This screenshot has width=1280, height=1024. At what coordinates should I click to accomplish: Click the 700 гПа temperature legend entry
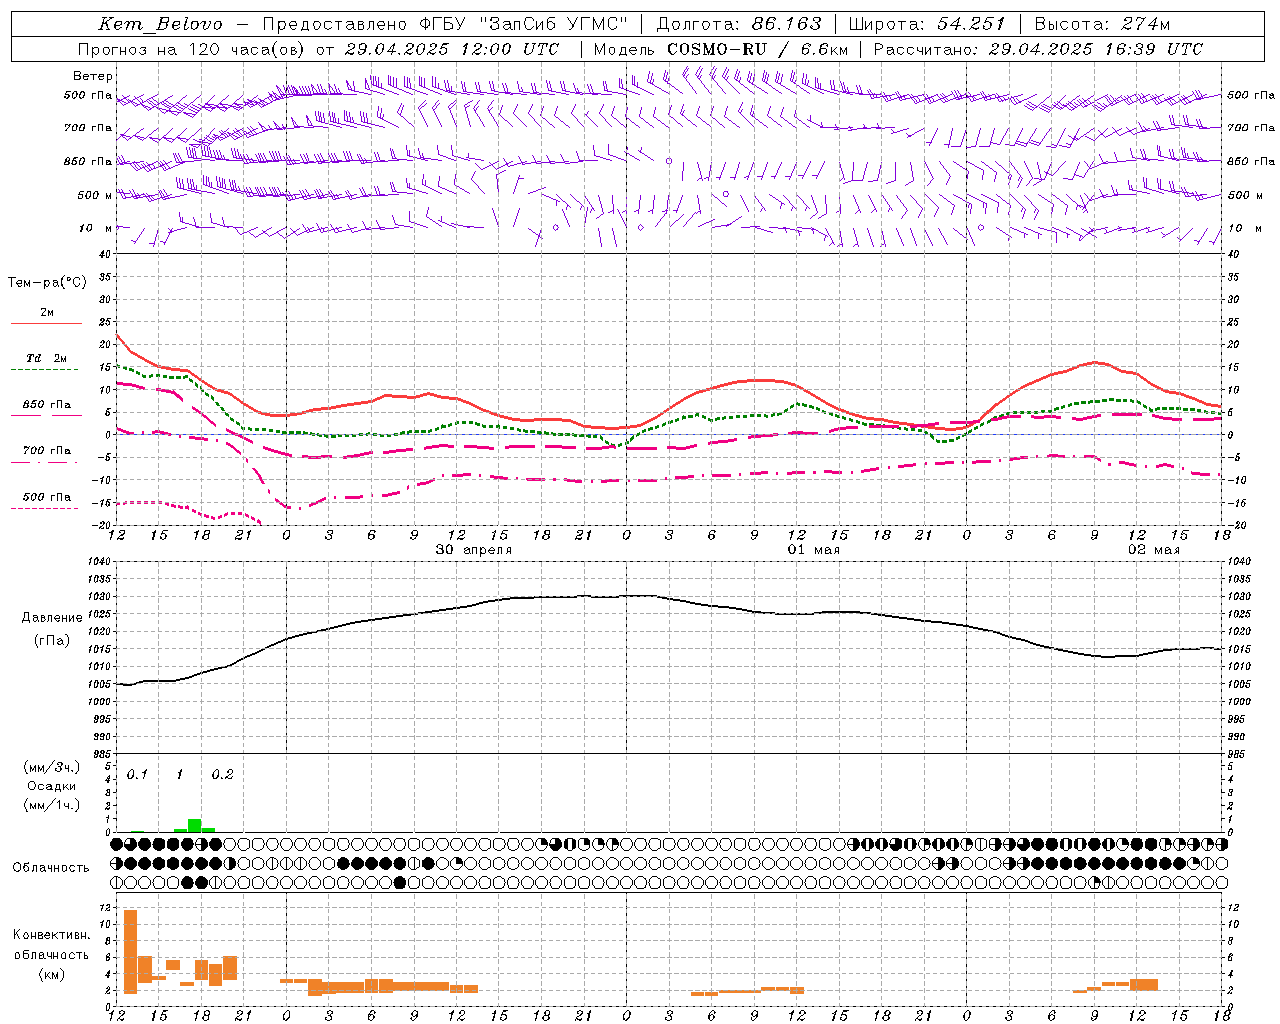pos(47,451)
